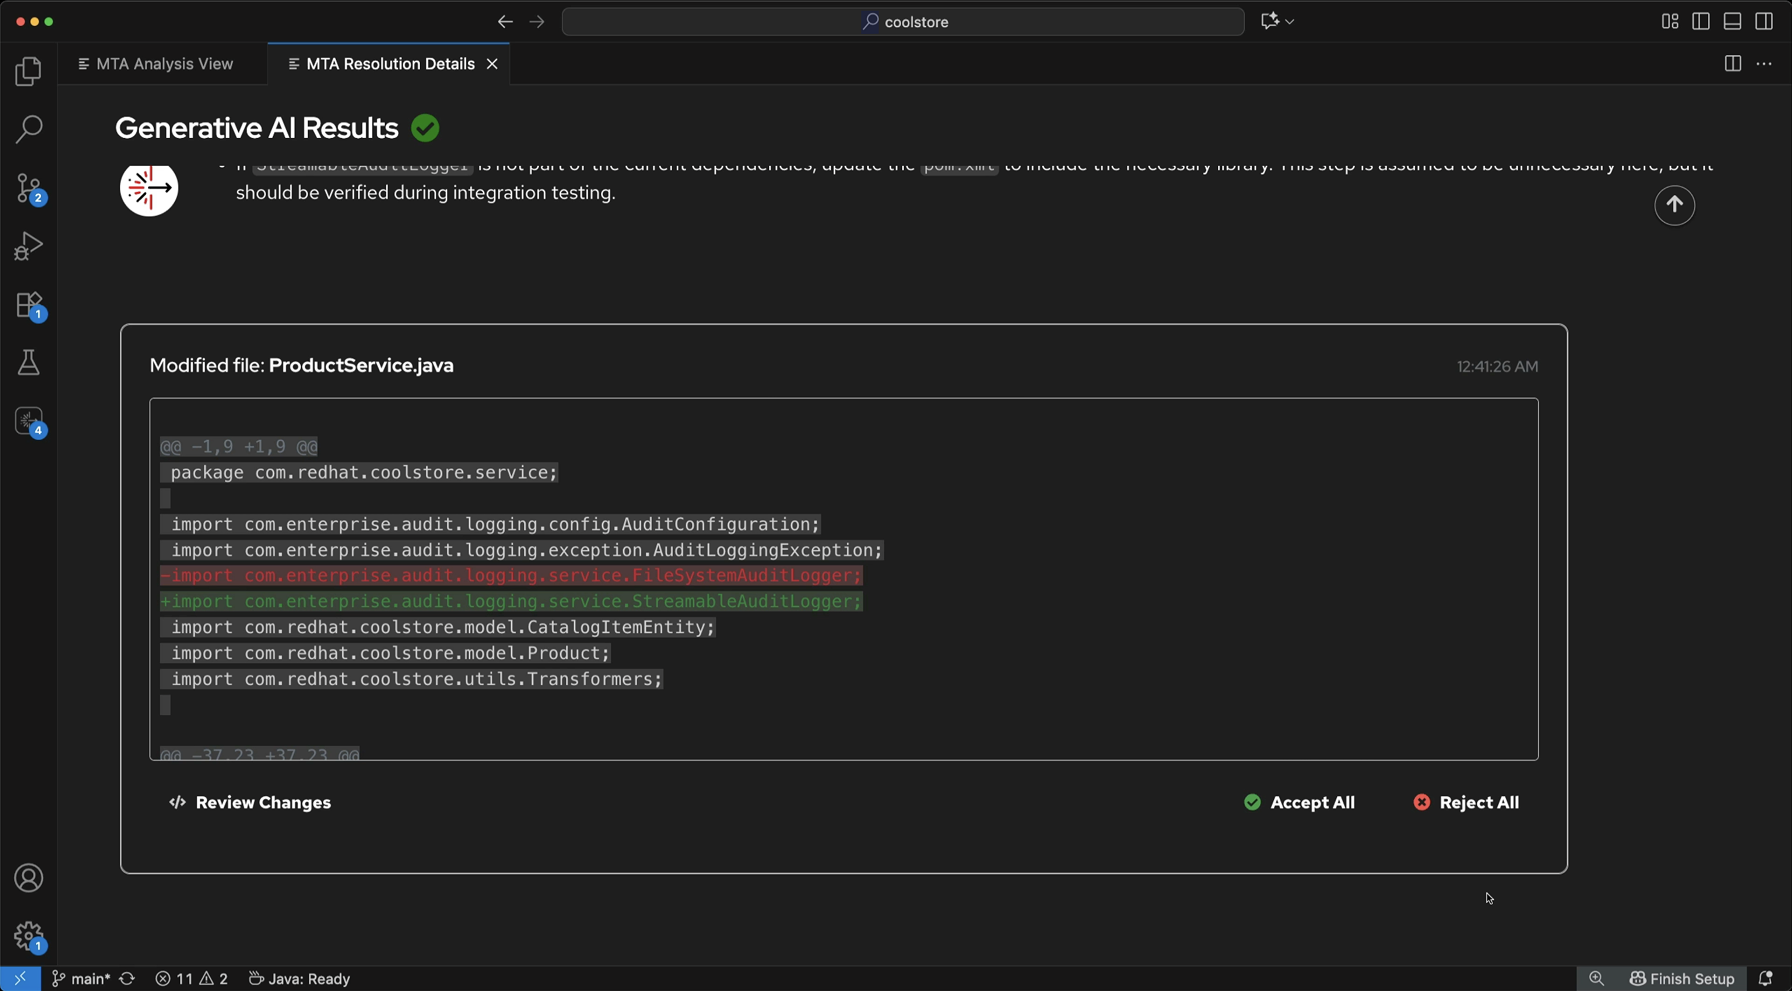1792x991 pixels.
Task: Click the Accept All button
Action: [1299, 802]
